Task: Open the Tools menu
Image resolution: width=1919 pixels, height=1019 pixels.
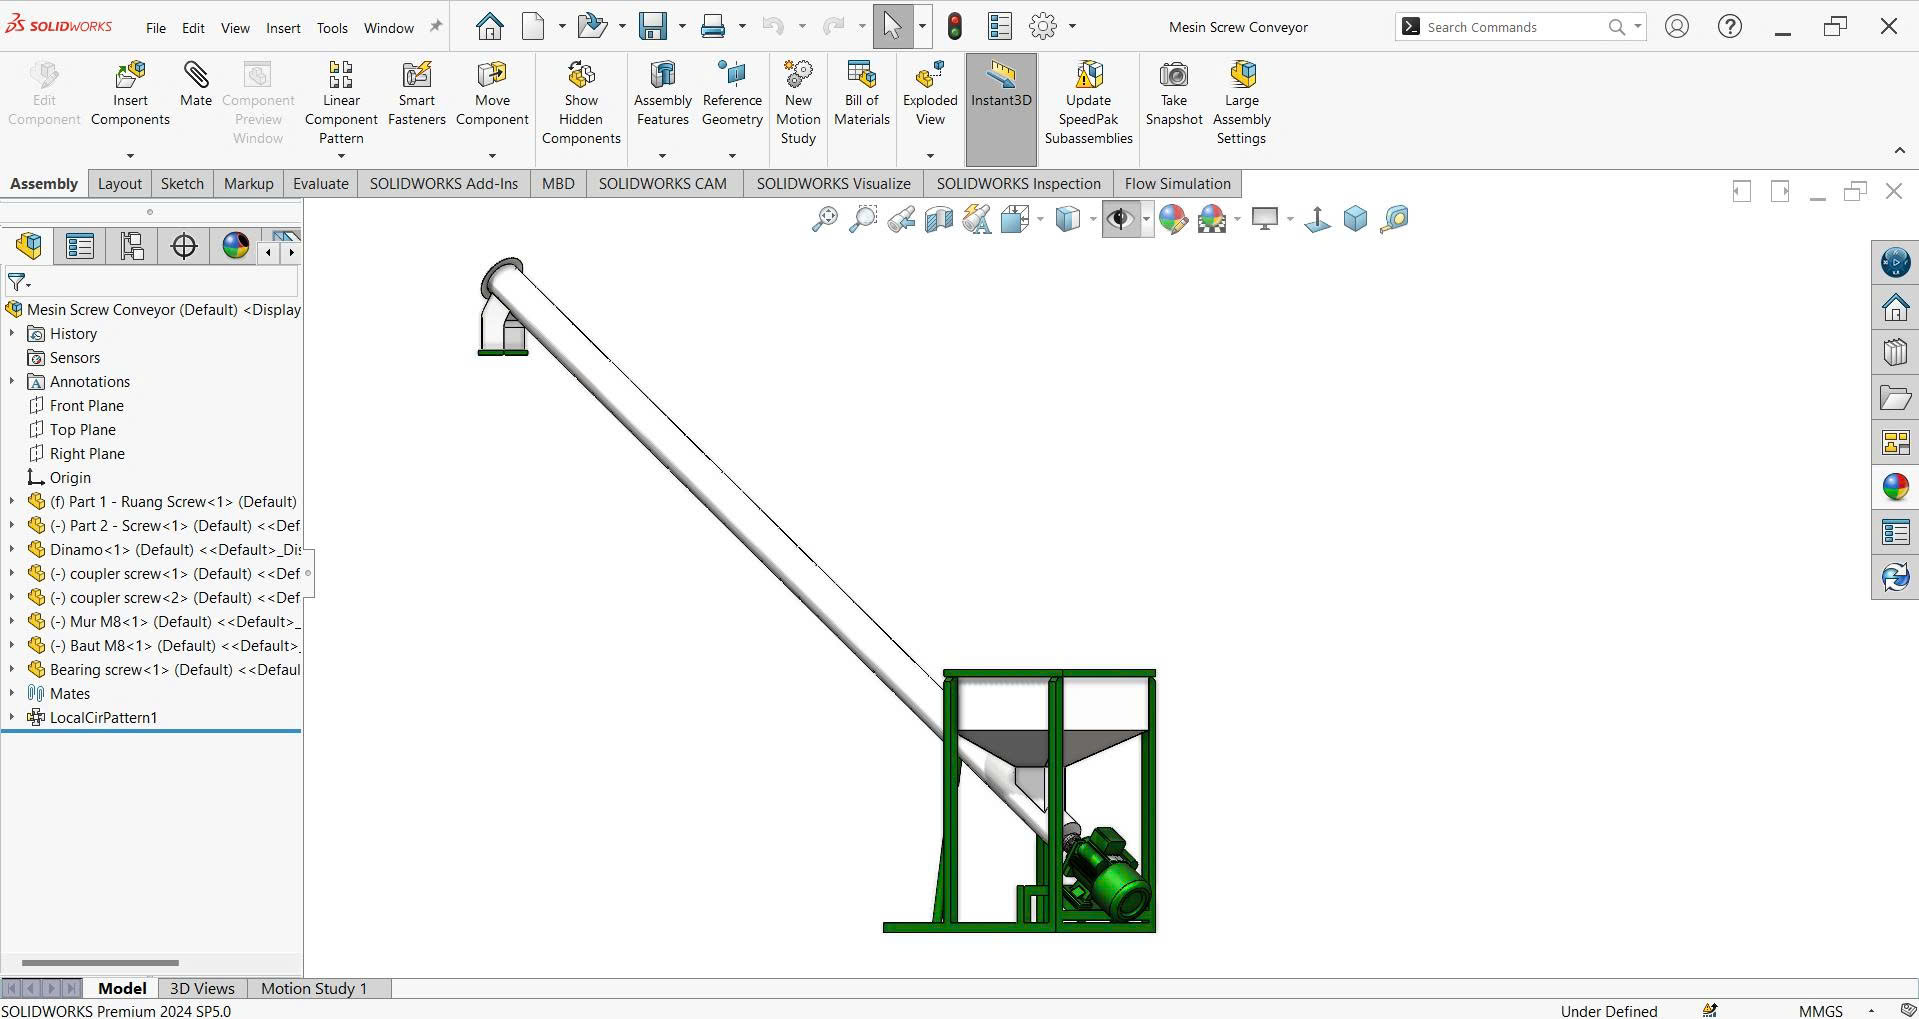Action: [332, 28]
